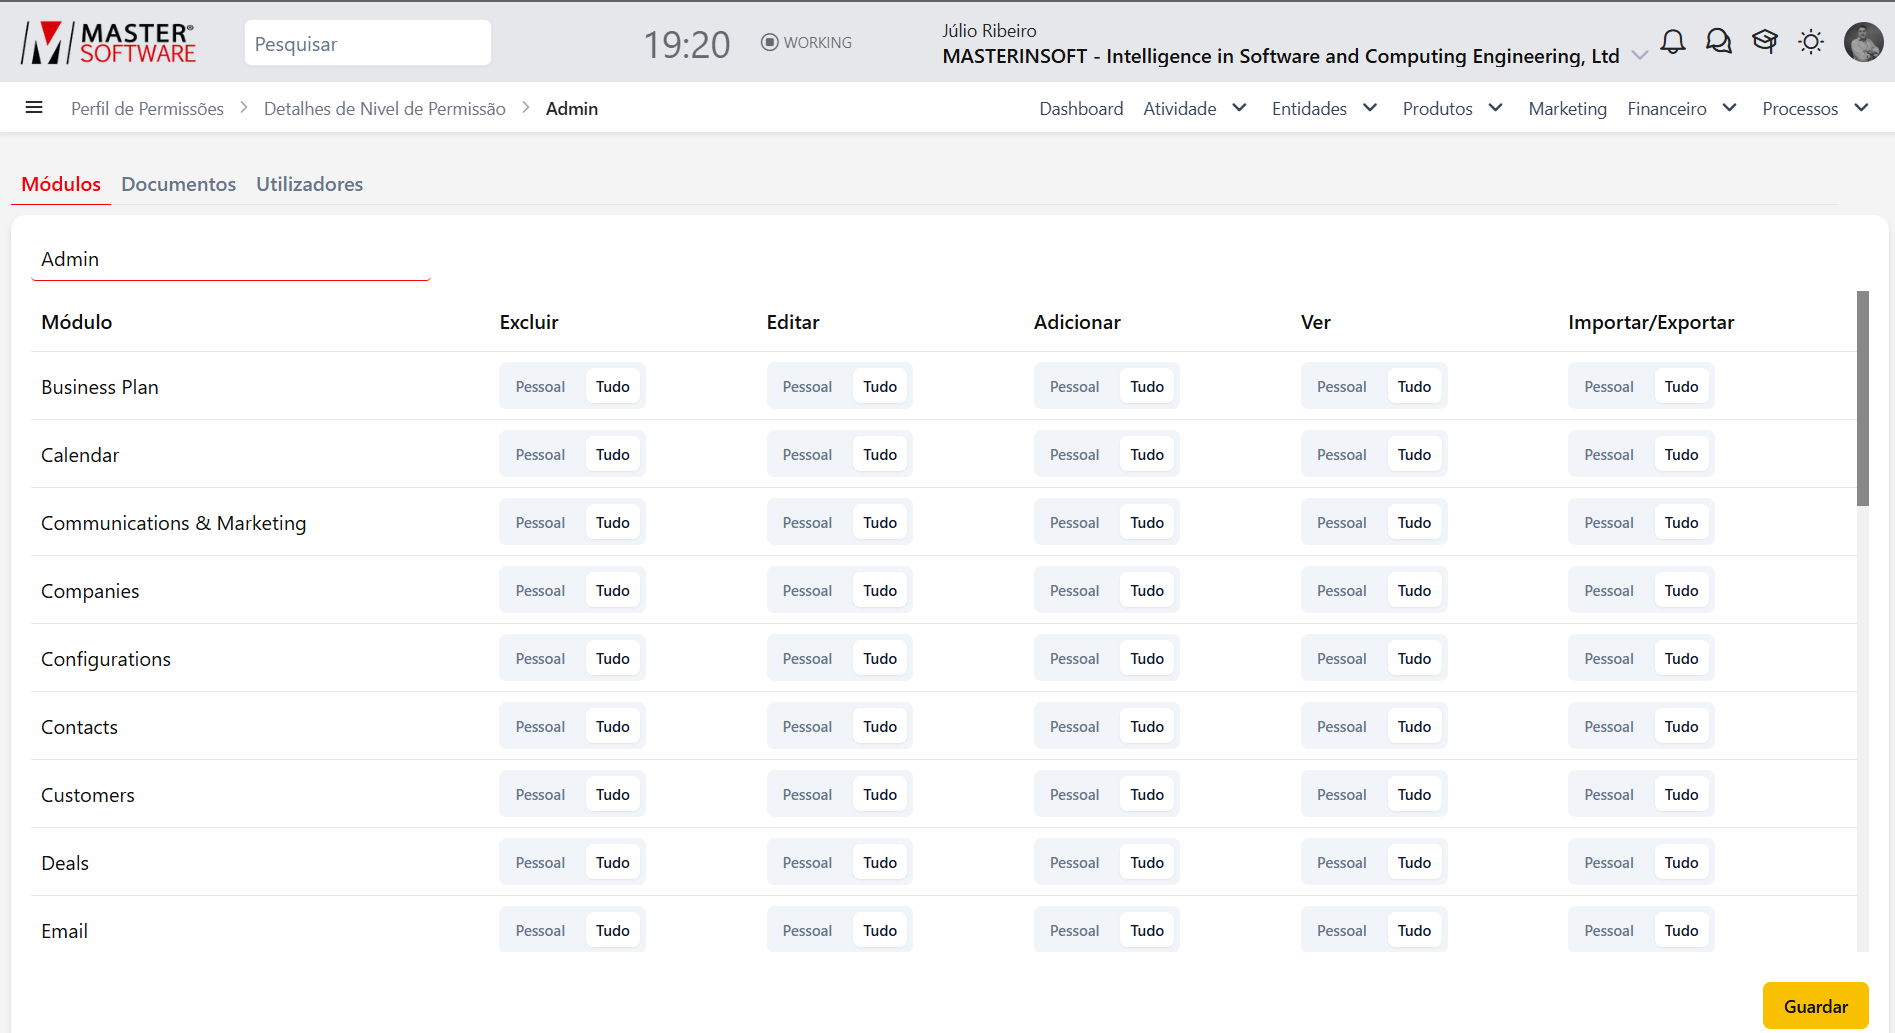Set Deals Editar permission to Tudo
Image resolution: width=1895 pixels, height=1033 pixels.
pos(880,863)
